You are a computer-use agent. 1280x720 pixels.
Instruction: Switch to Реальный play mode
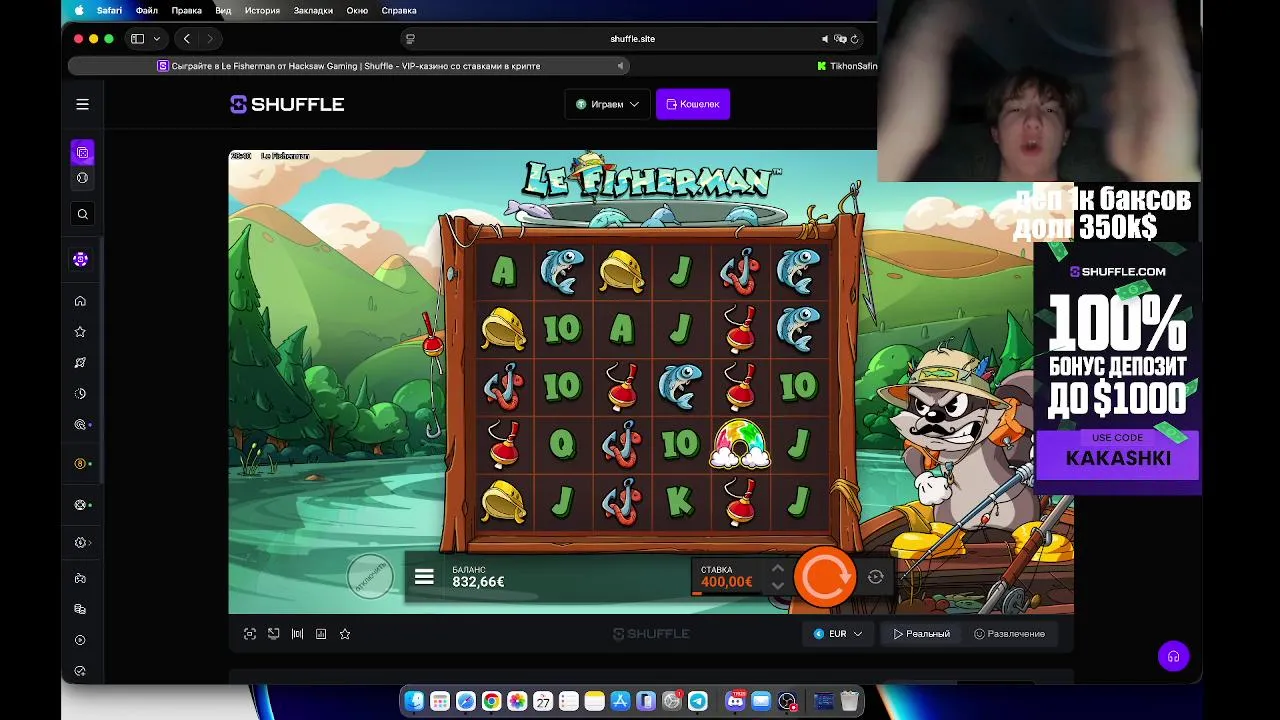coord(922,634)
